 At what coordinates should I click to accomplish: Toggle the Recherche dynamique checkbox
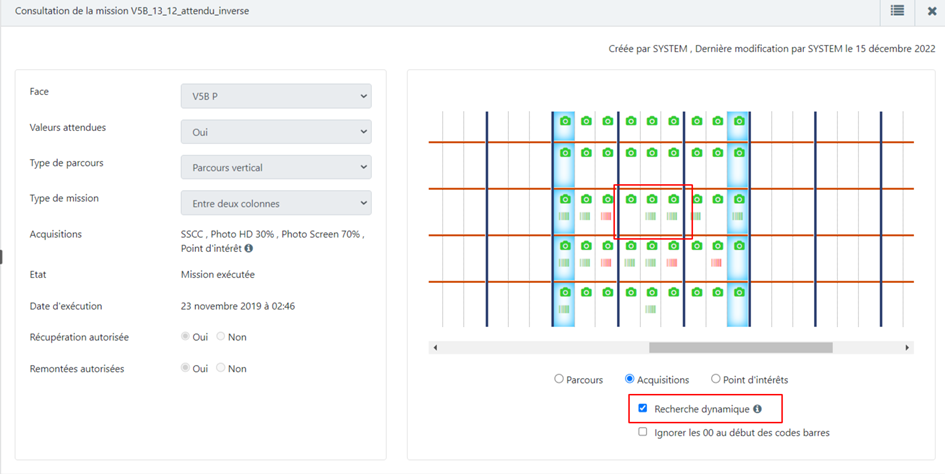point(643,408)
